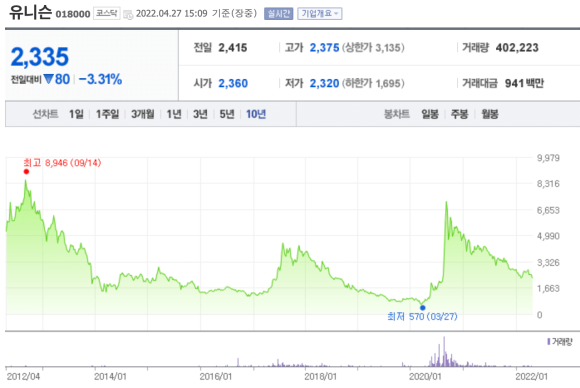Click the 코스닥 market badge
The height and width of the screenshot is (388, 580).
pos(107,13)
